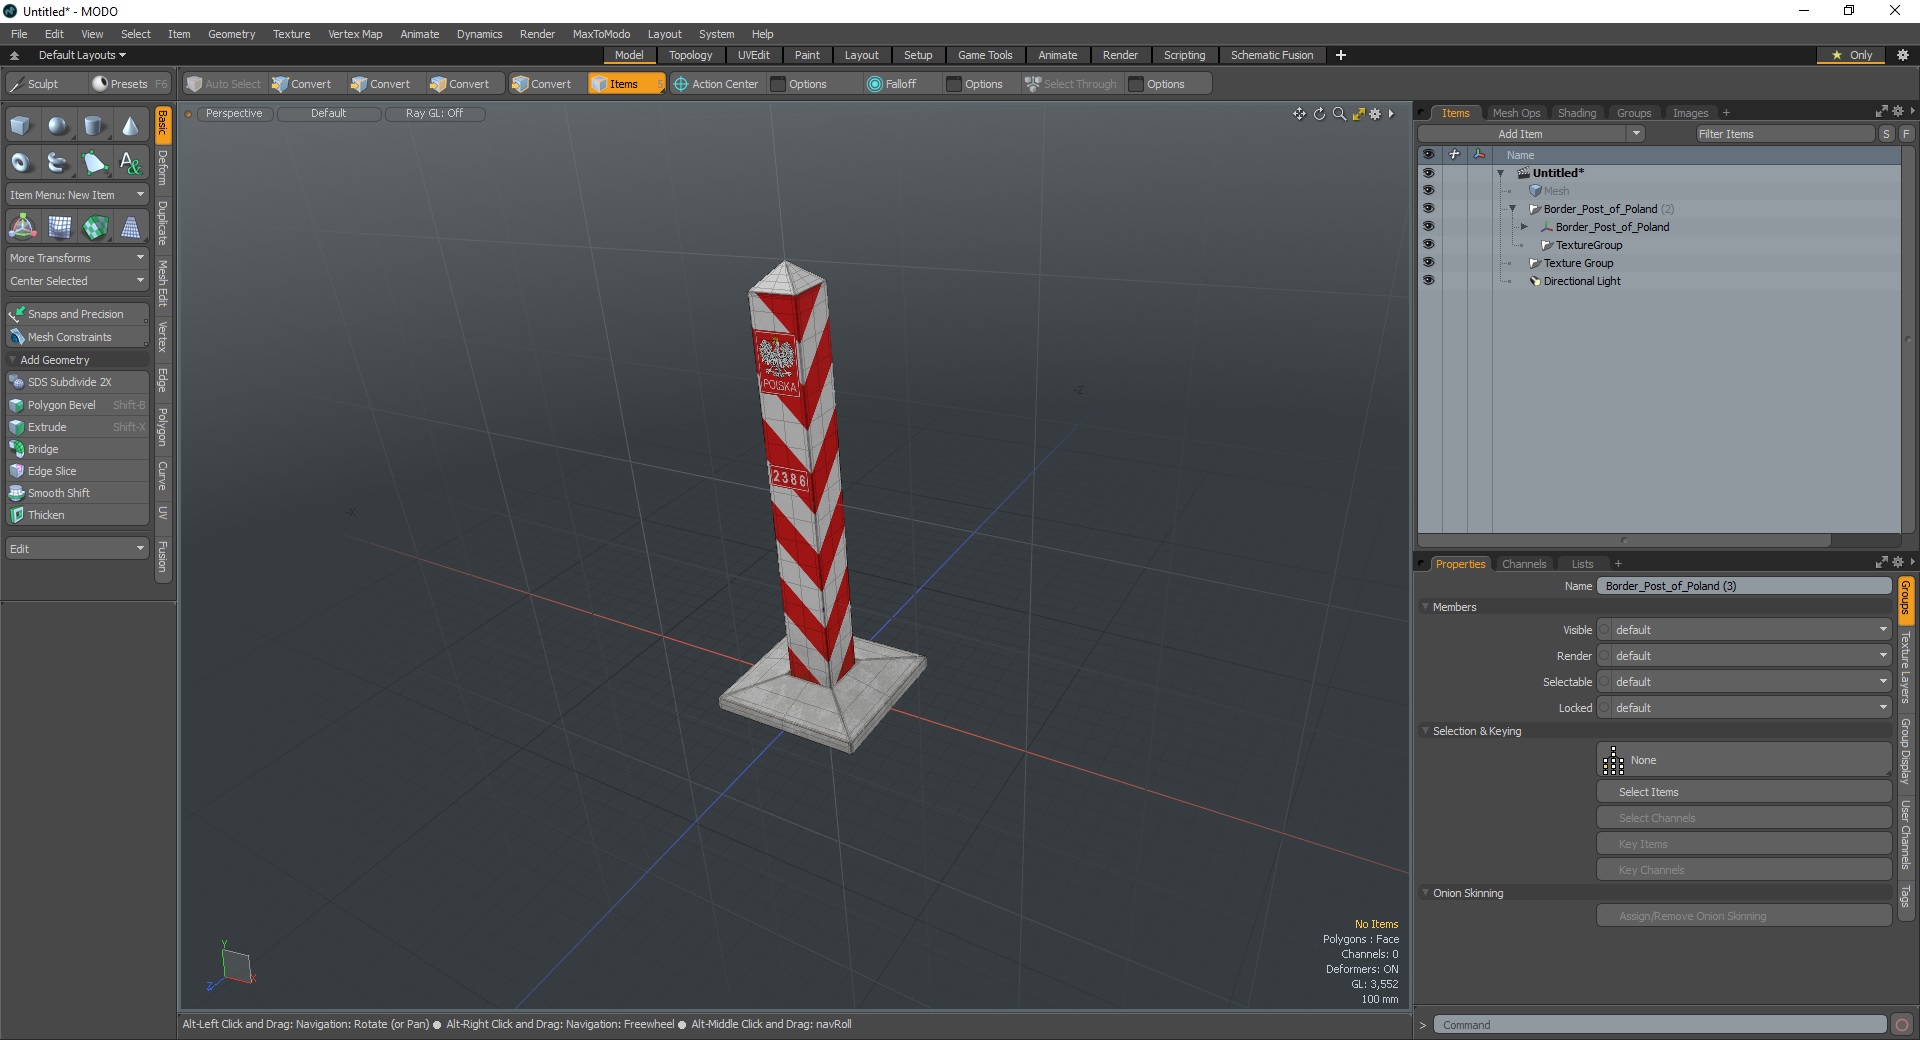Open the Geometry menu
Image resolution: width=1920 pixels, height=1040 pixels.
231,34
